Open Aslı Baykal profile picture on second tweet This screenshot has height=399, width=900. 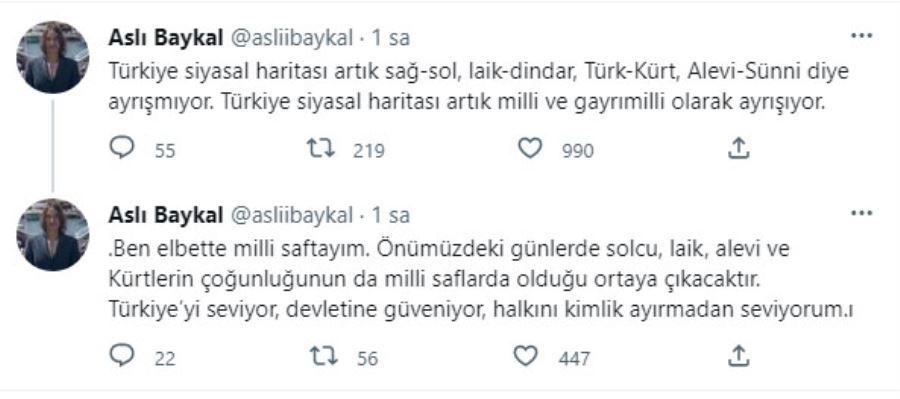pyautogui.click(x=53, y=235)
